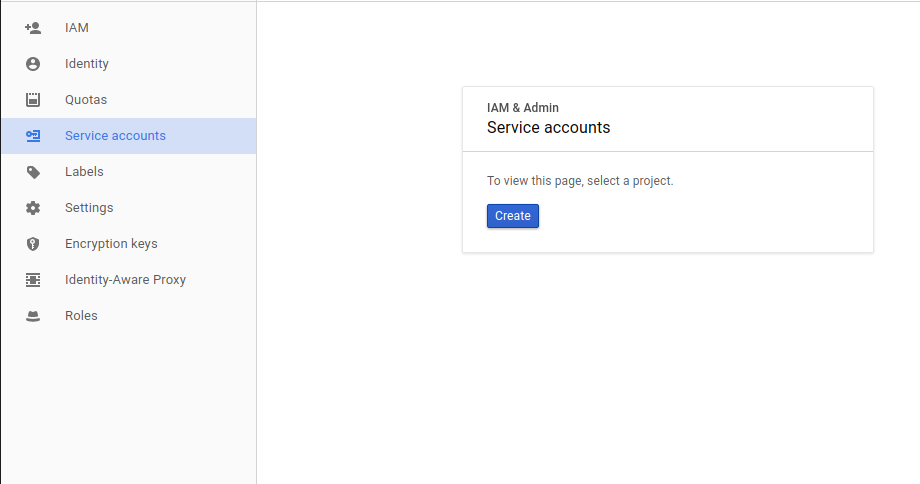Select Quotas in the sidebar
The height and width of the screenshot is (484, 920).
[128, 100]
